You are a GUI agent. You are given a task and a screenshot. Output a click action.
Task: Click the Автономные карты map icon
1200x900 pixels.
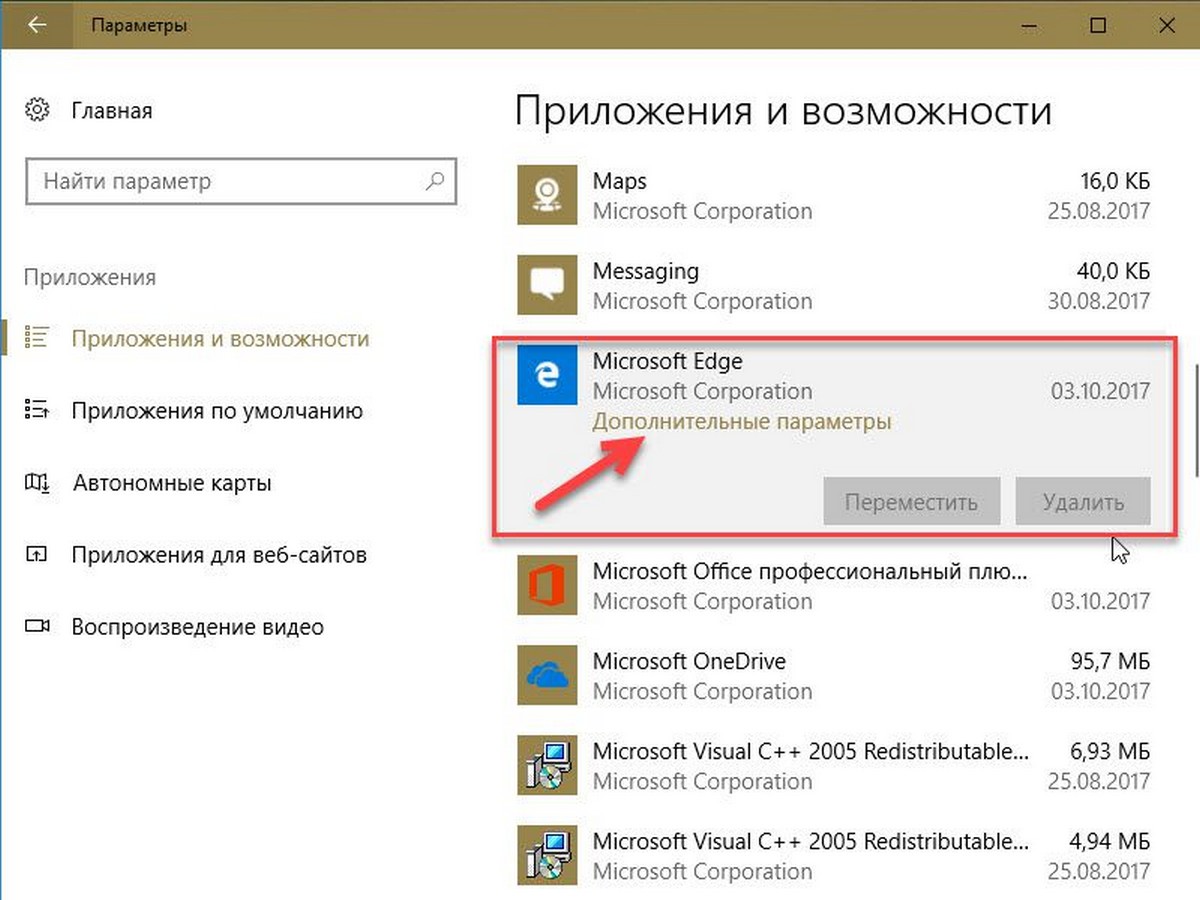[x=37, y=482]
